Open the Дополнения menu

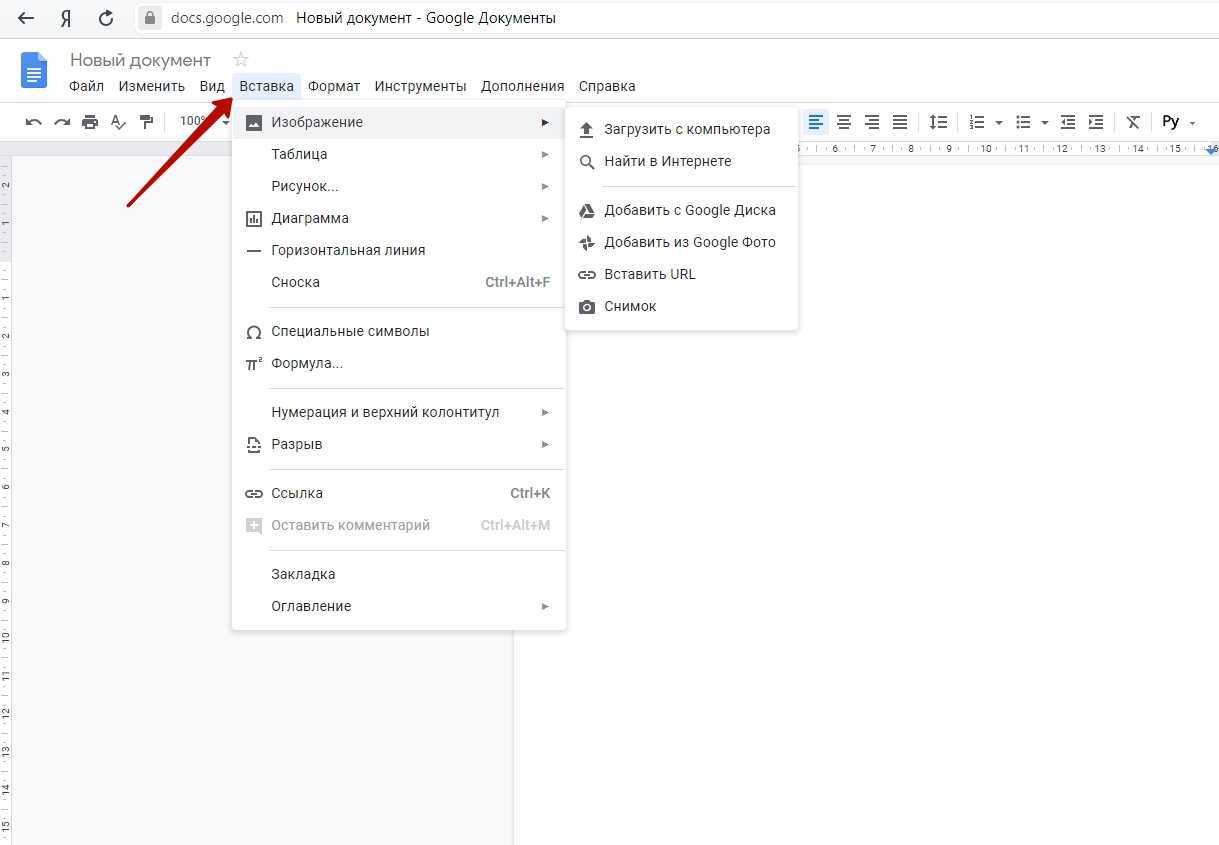523,86
